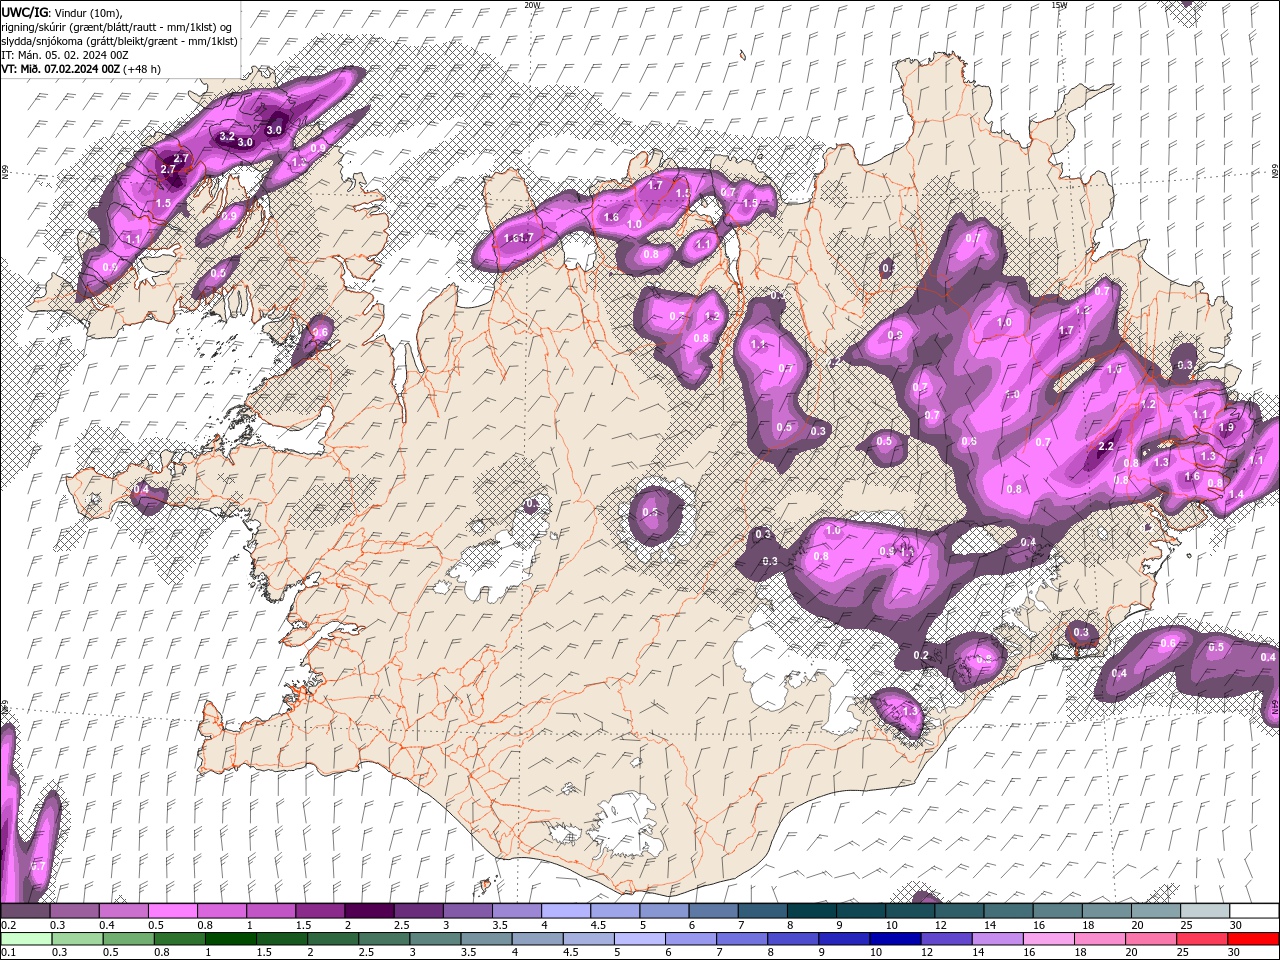Click the 'UWC/IG: Vindur (10m)' title text
Image resolution: width=1280 pixels, height=960 pixels.
point(62,12)
